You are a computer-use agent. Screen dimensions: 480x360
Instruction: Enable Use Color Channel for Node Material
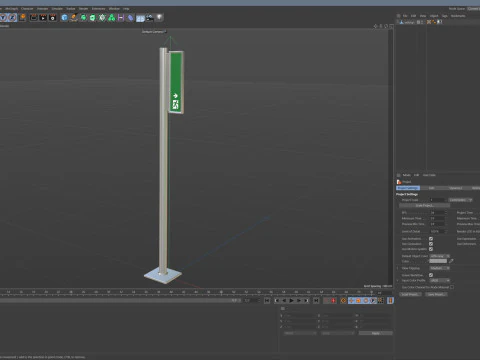click(x=452, y=287)
